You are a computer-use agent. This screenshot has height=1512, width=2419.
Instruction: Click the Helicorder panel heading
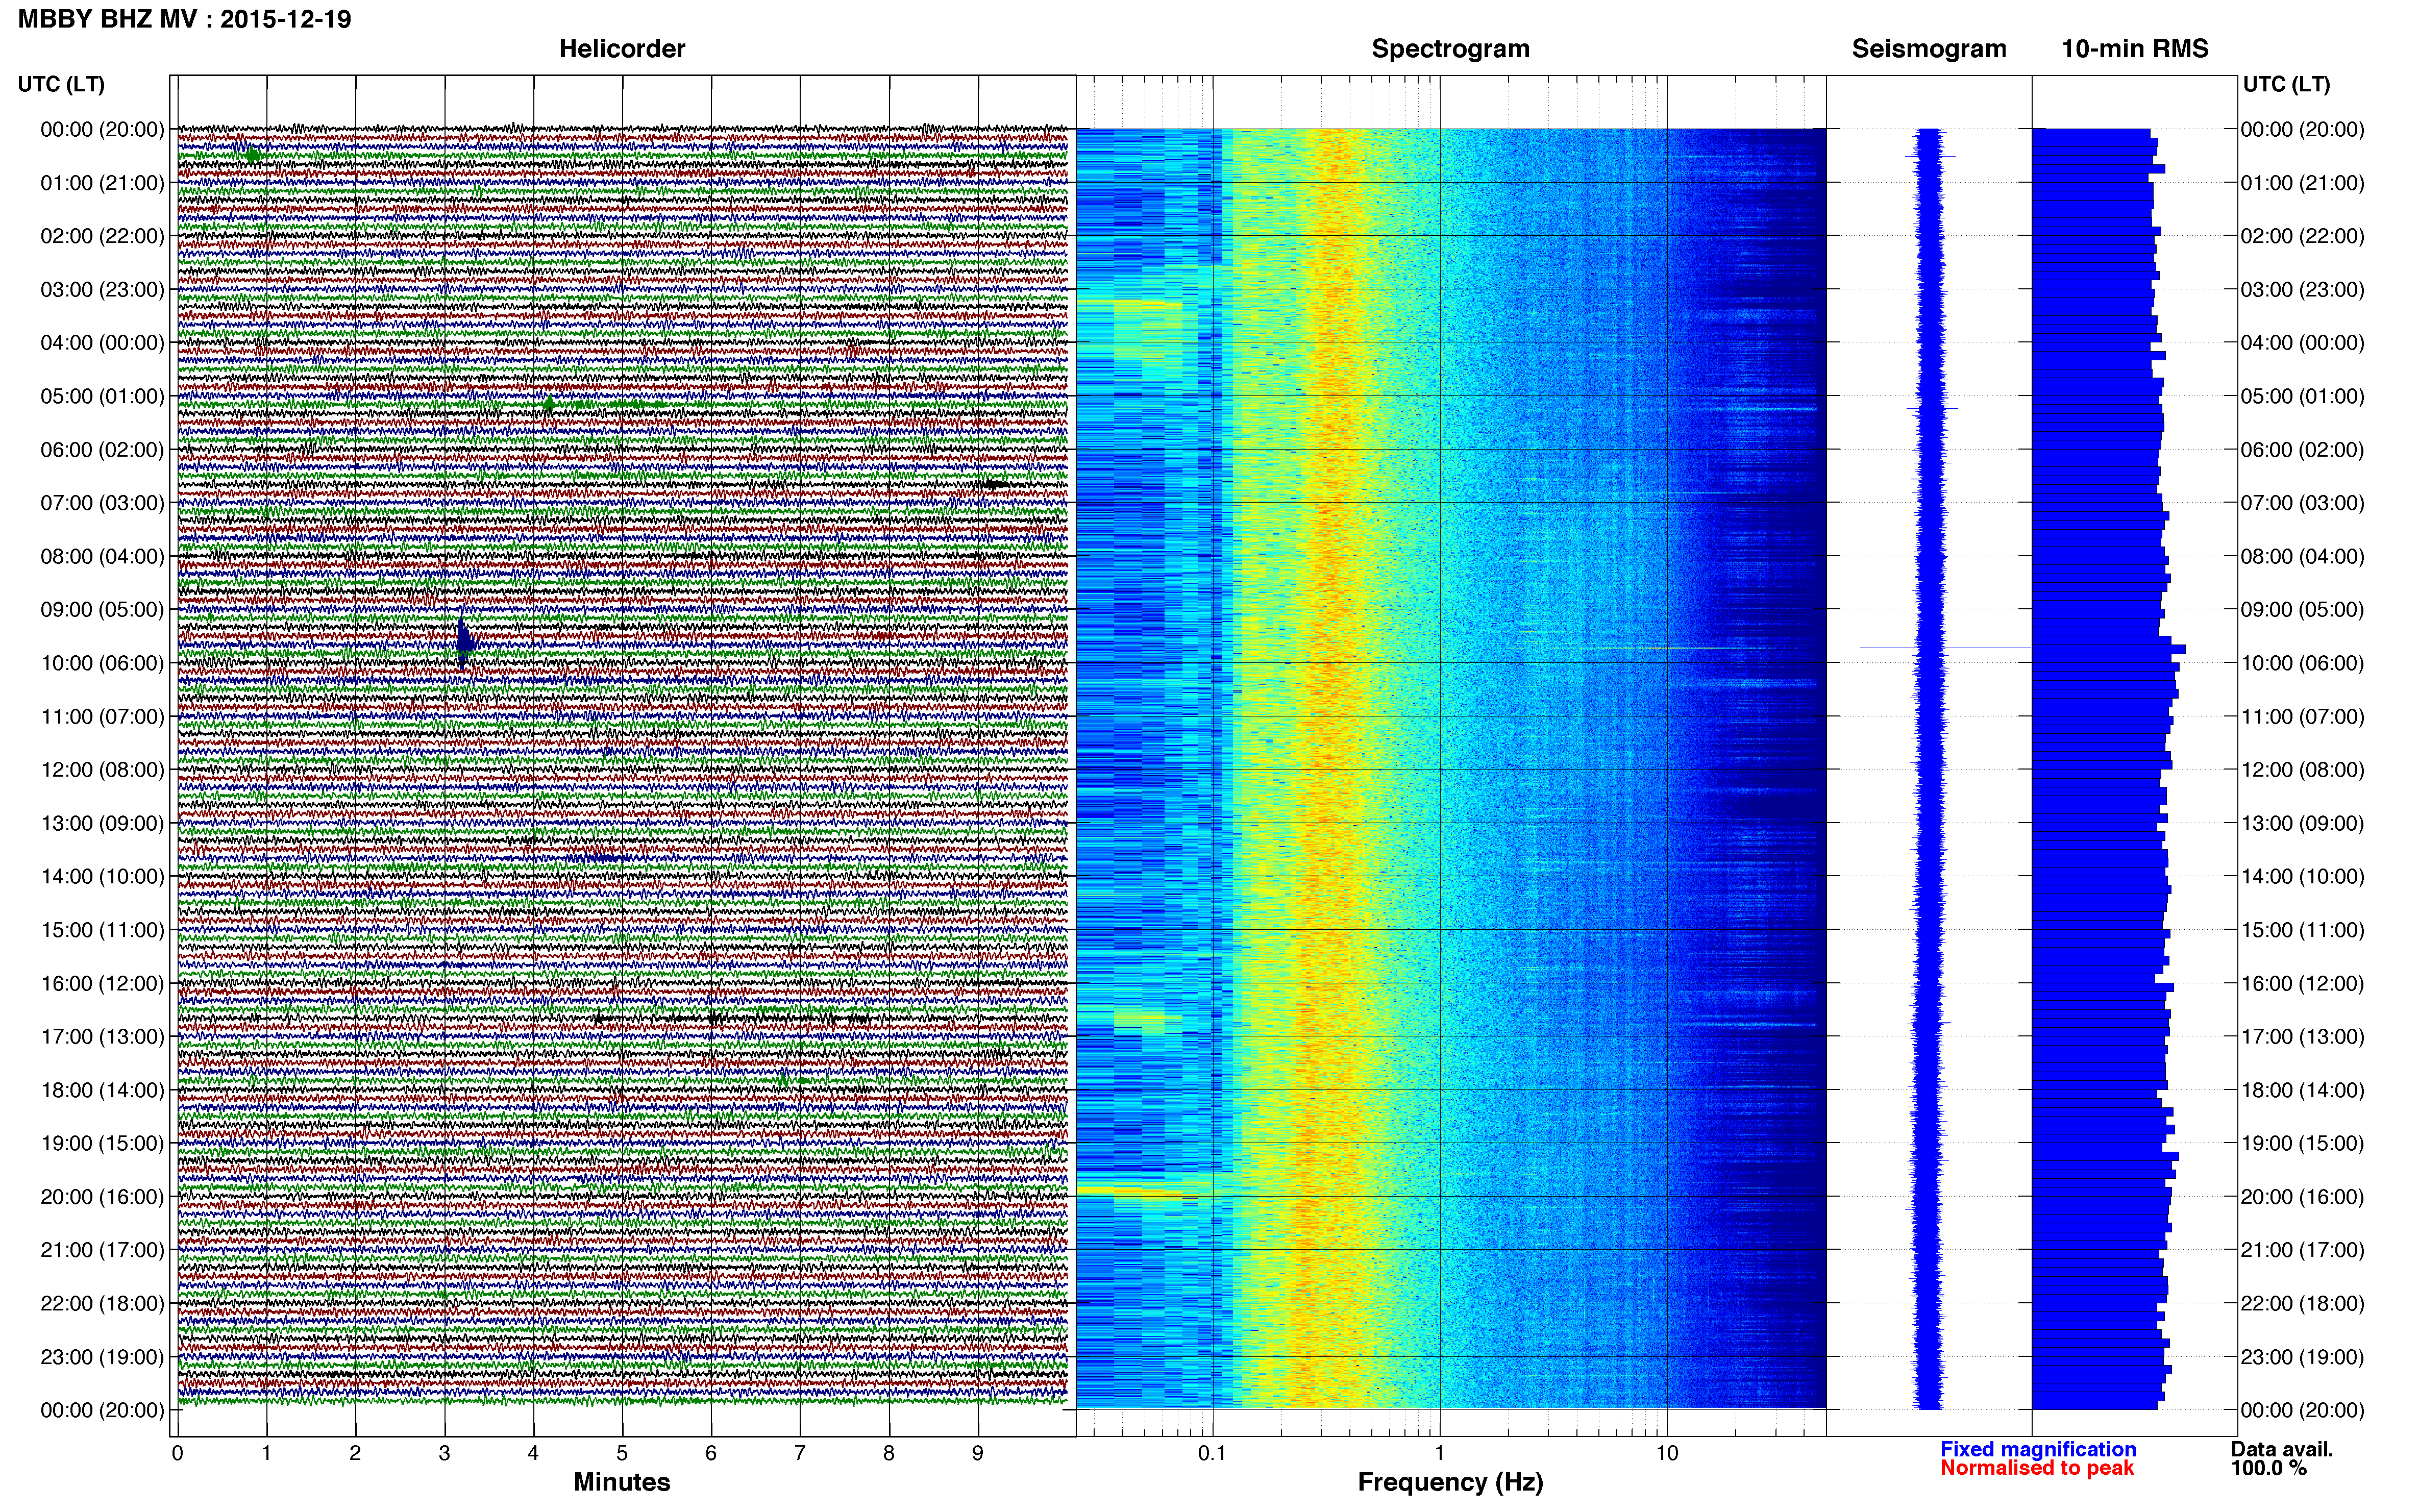click(622, 49)
